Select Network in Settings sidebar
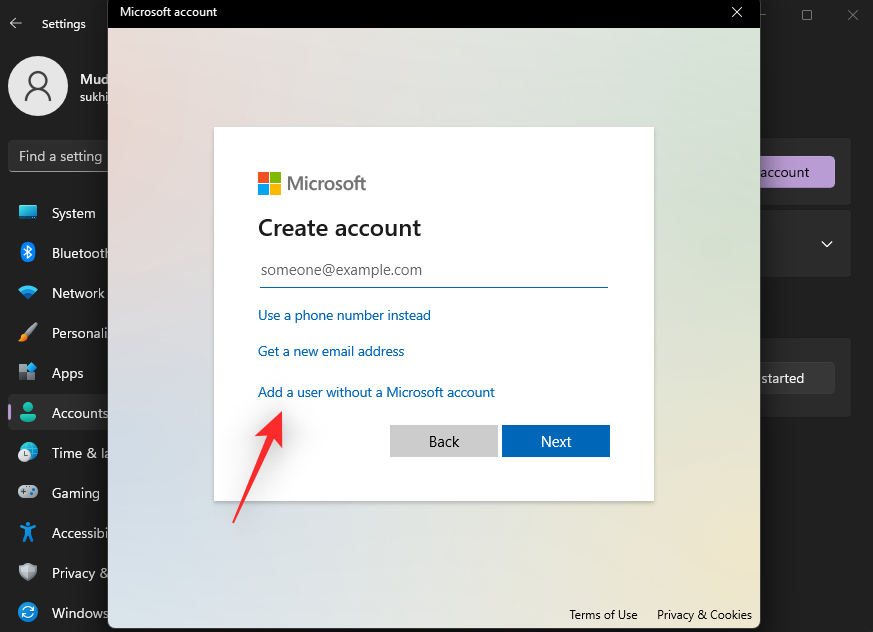 point(78,293)
